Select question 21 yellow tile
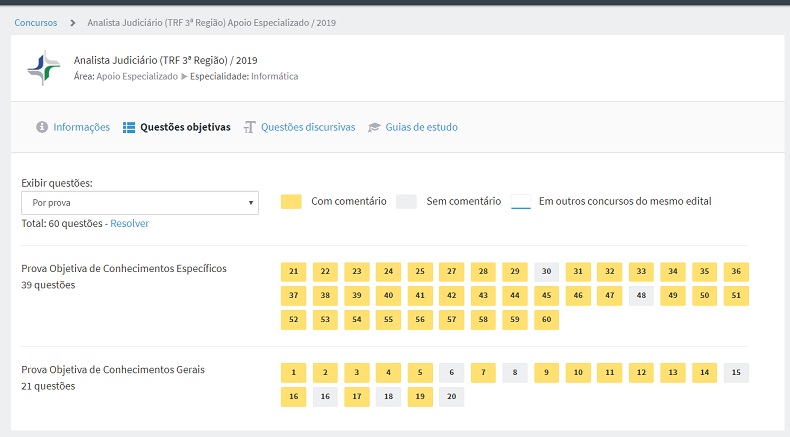This screenshot has height=437, width=790. [x=294, y=271]
